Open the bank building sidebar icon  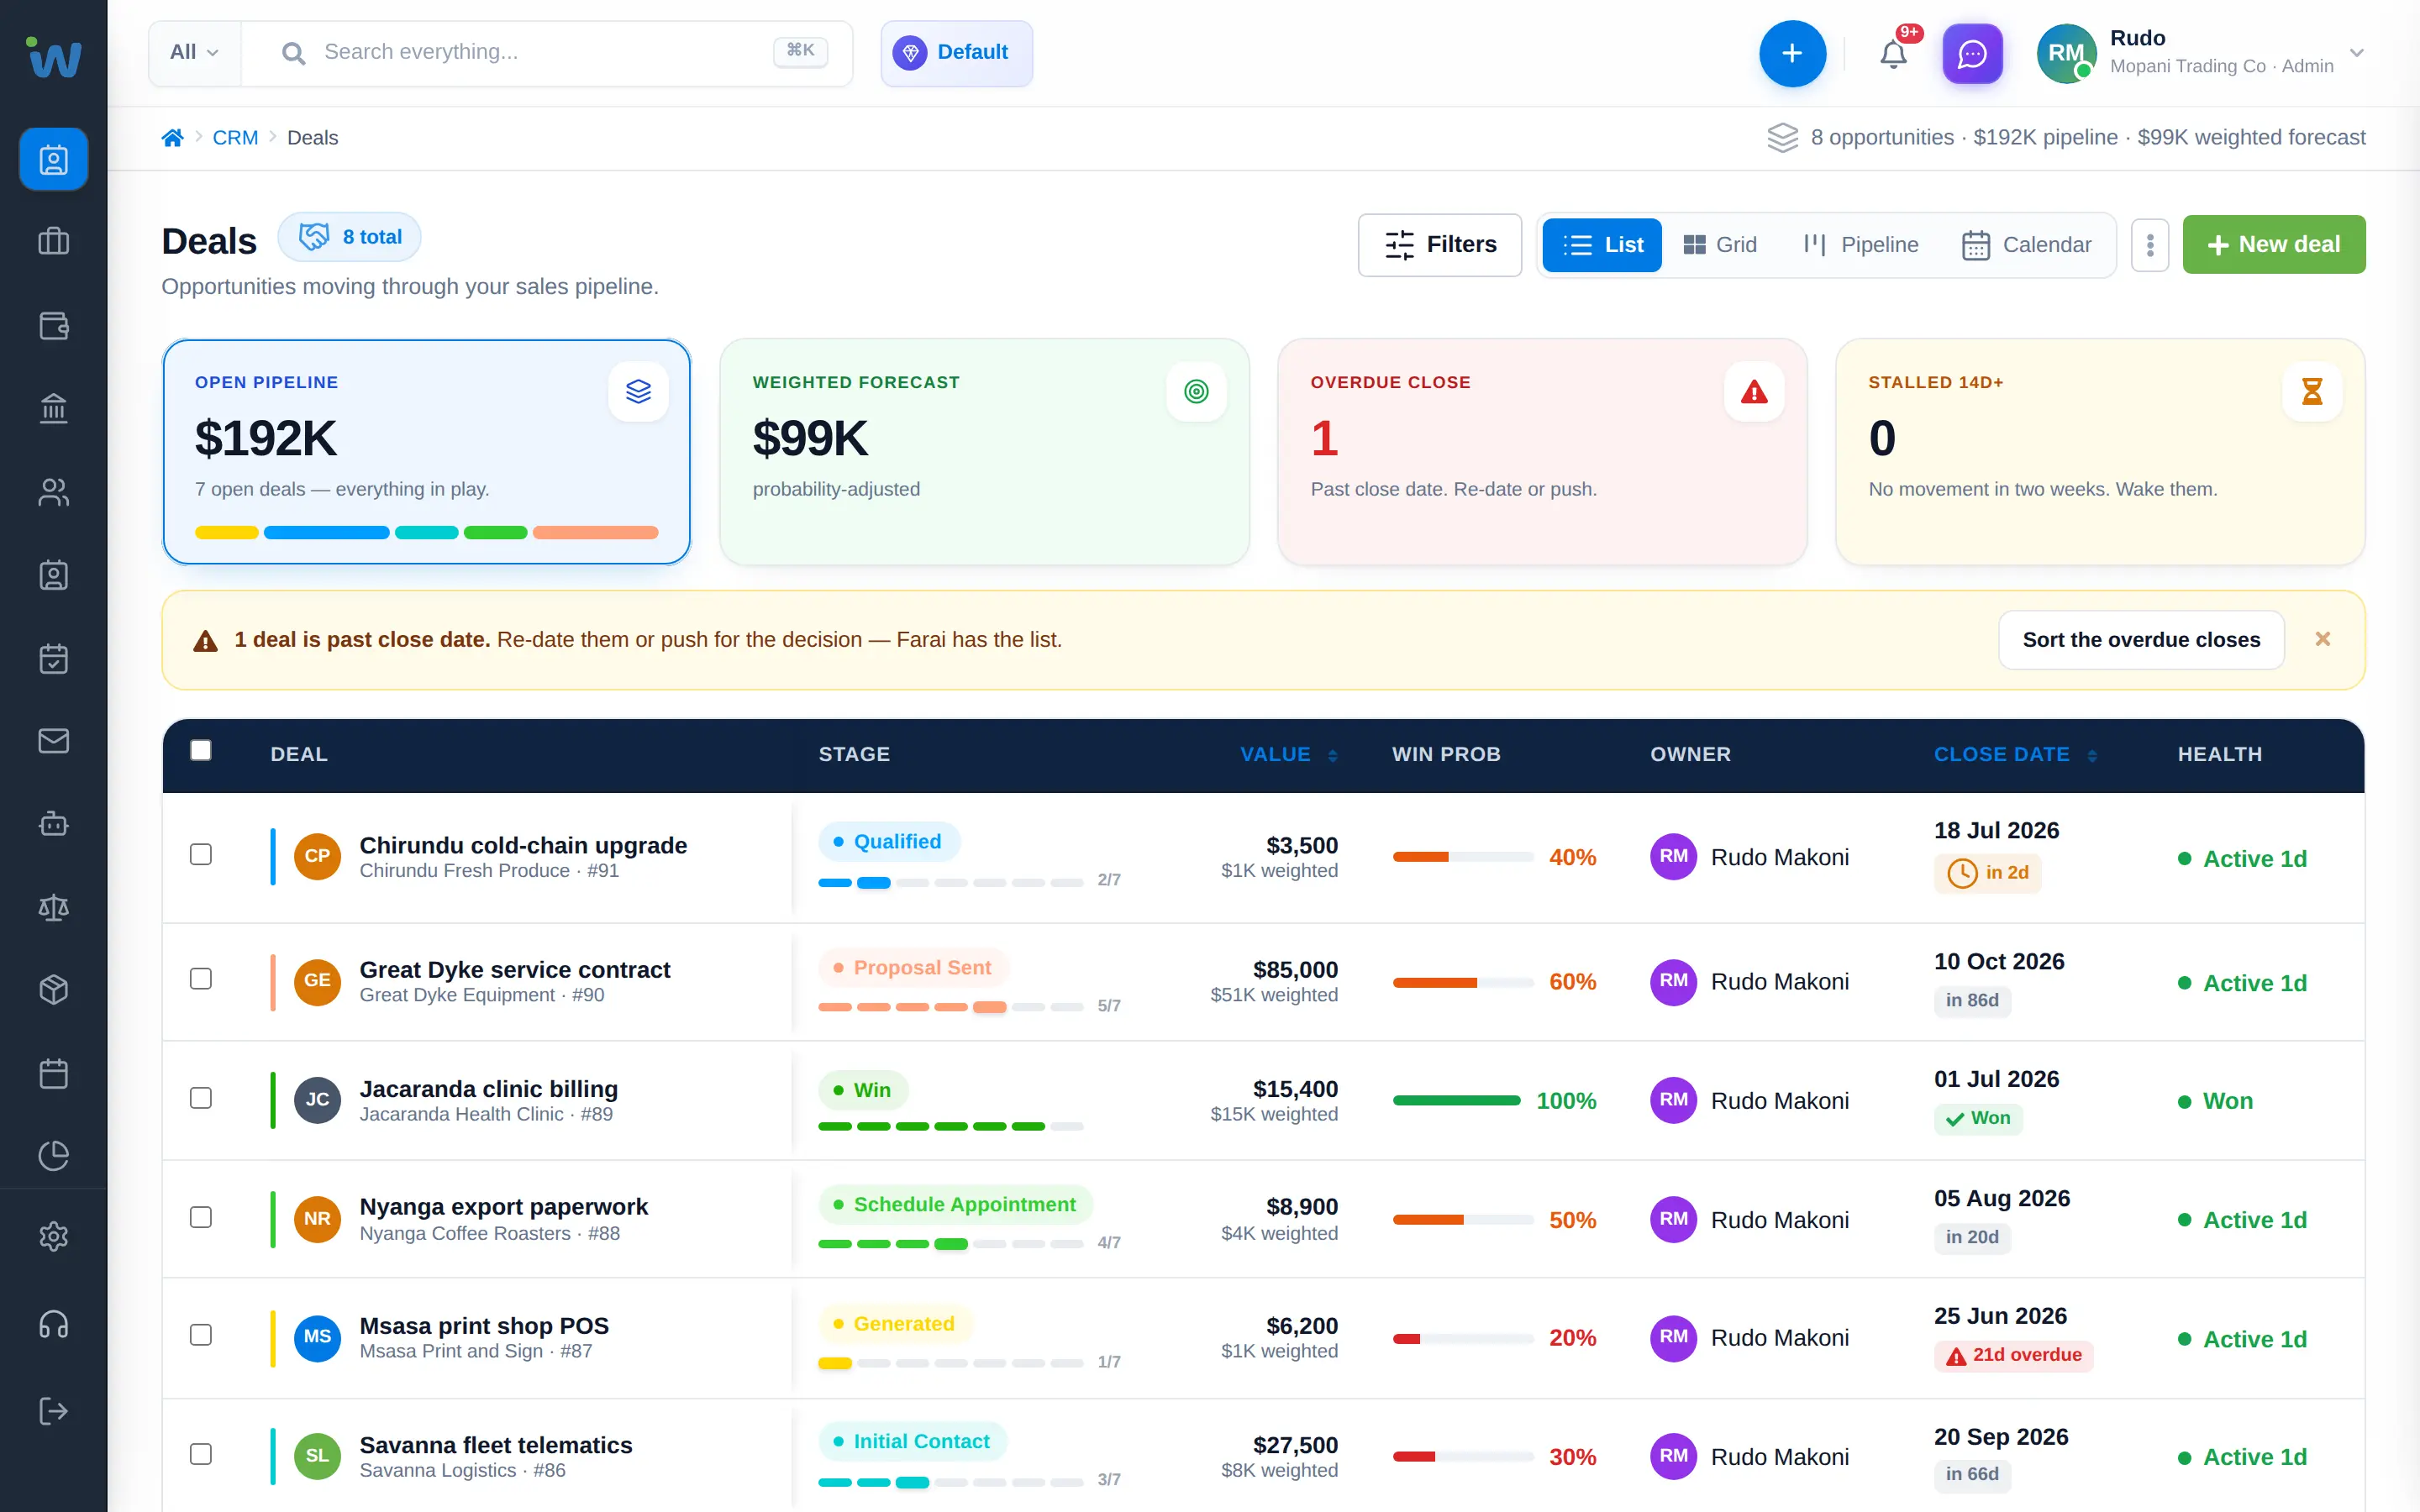tap(53, 408)
